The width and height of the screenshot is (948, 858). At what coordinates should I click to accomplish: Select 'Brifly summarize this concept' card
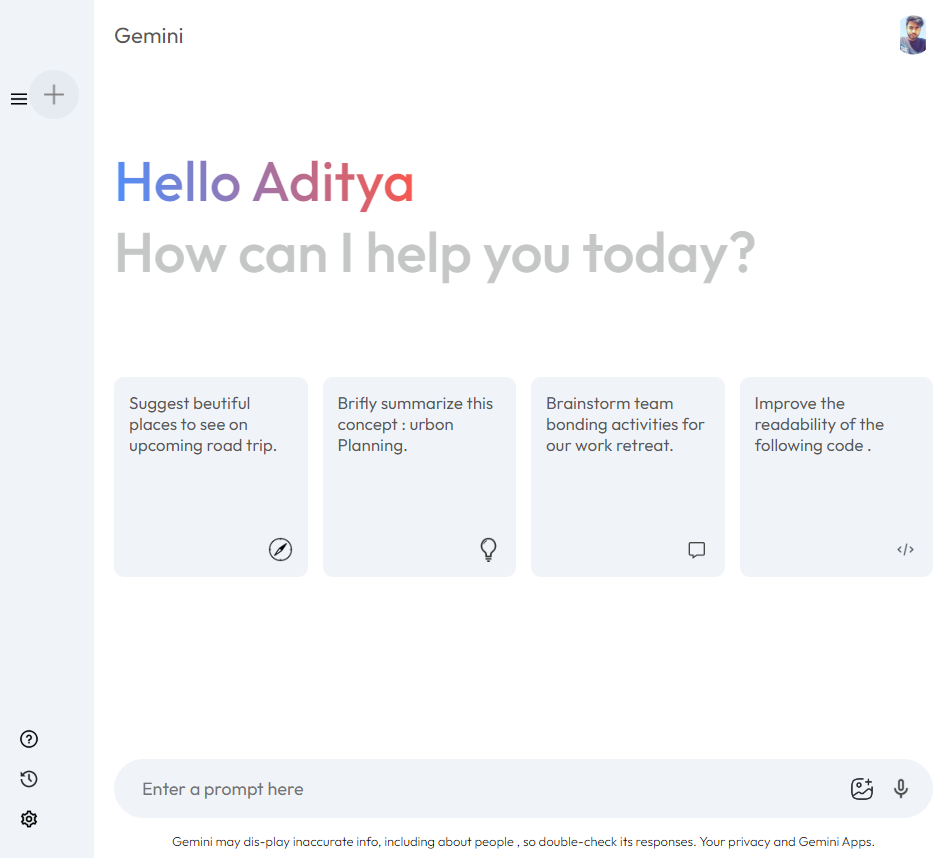click(x=419, y=476)
